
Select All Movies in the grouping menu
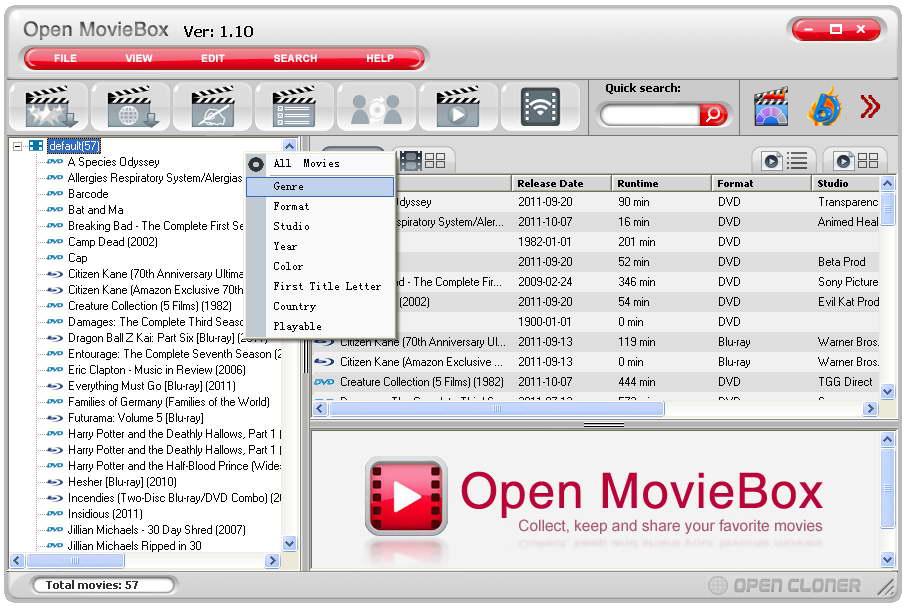click(320, 163)
